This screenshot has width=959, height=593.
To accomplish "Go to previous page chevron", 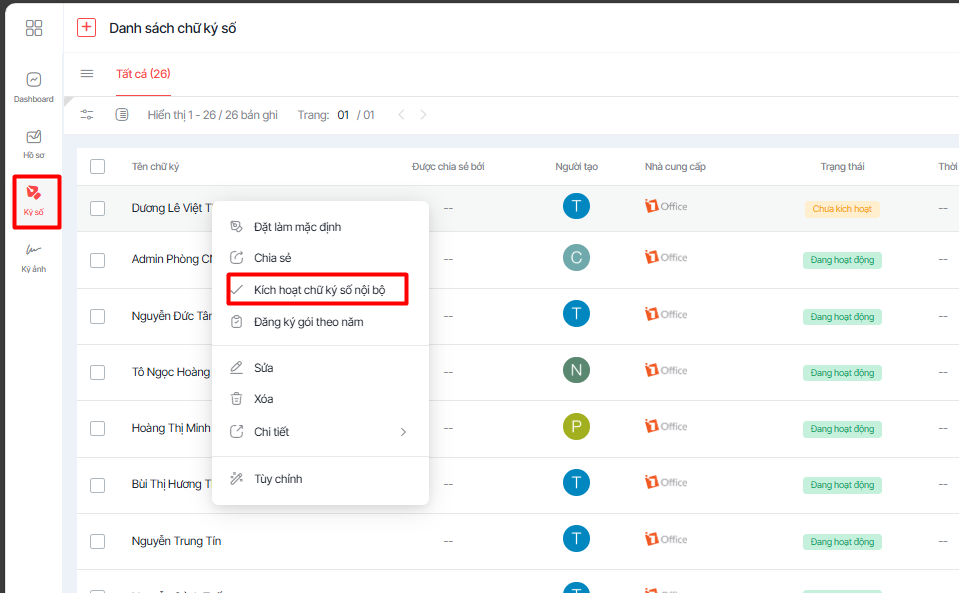I will pyautogui.click(x=401, y=115).
